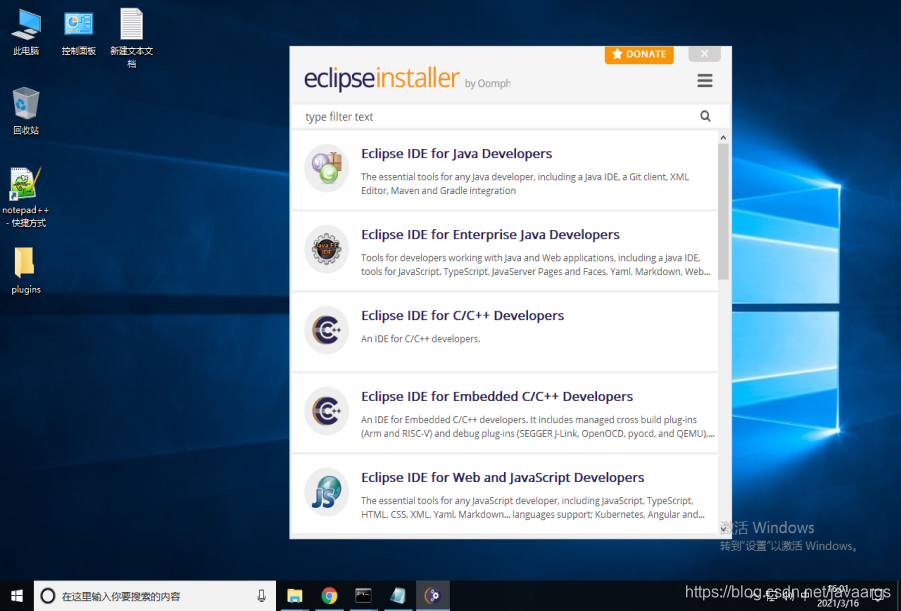
Task: Choose Eclipse IDE for Enterprise Java Developers
Action: point(490,235)
